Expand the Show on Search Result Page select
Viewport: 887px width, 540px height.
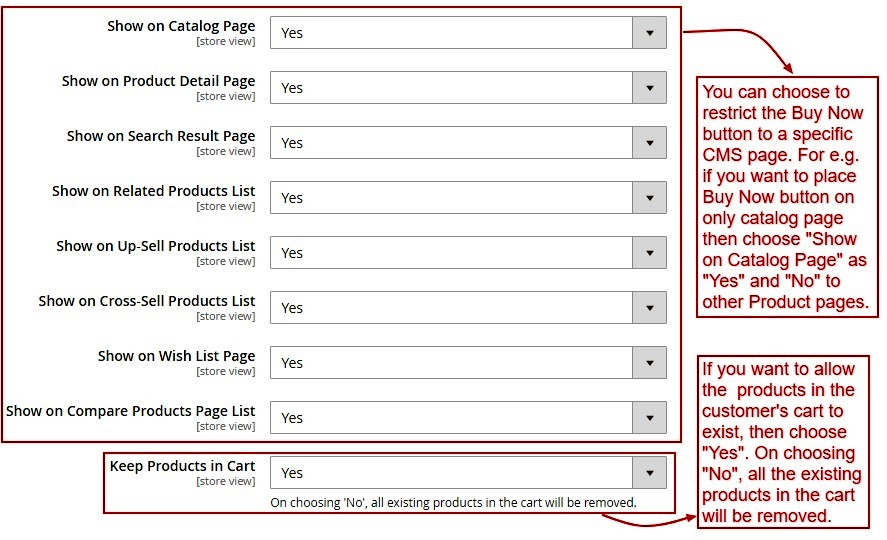452,143
